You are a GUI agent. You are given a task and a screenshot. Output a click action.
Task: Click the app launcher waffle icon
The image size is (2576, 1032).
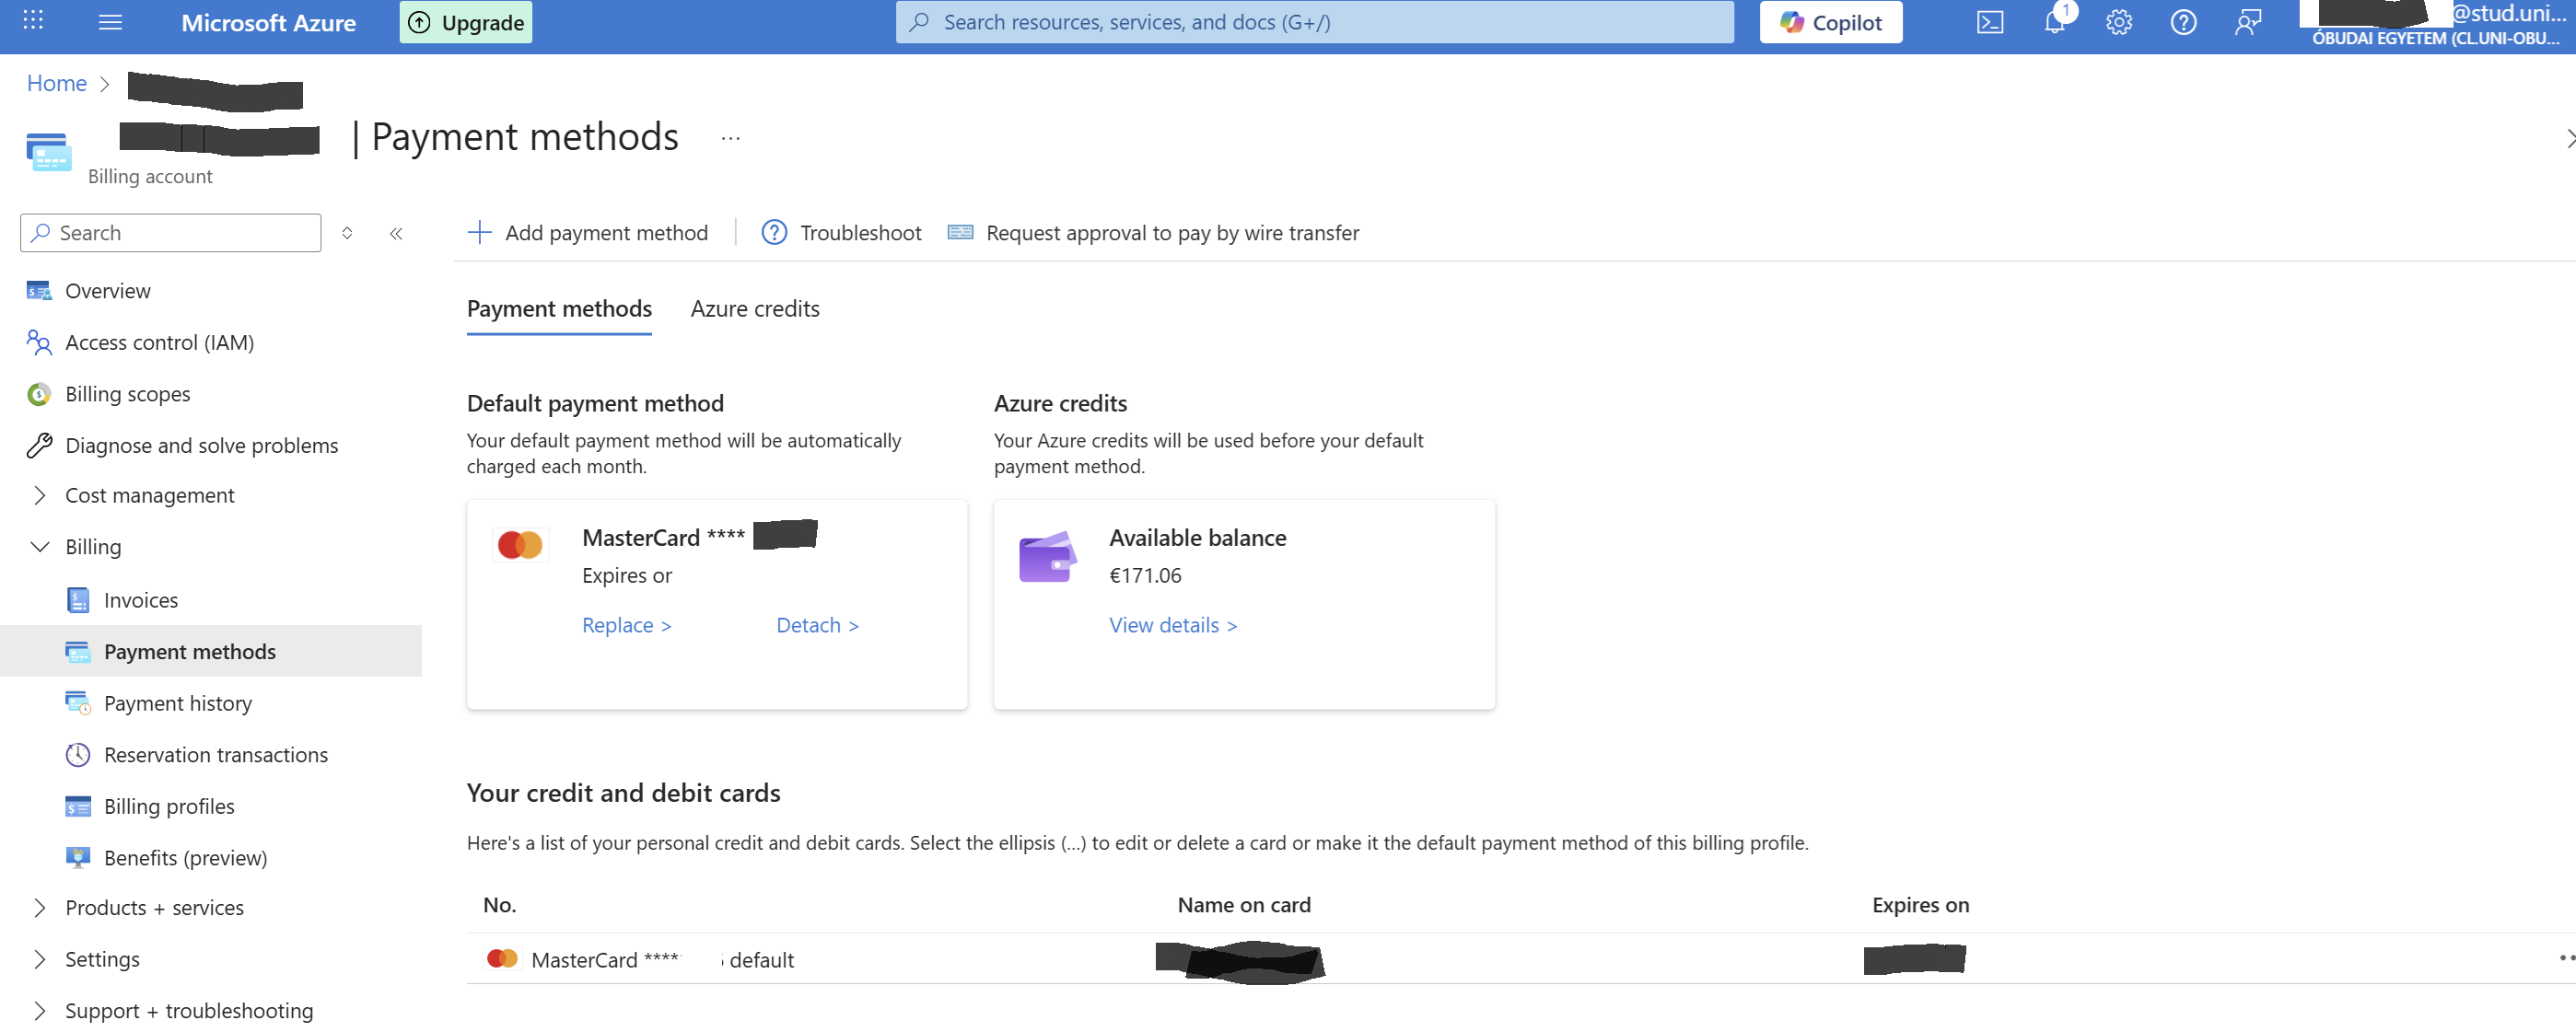(x=33, y=20)
